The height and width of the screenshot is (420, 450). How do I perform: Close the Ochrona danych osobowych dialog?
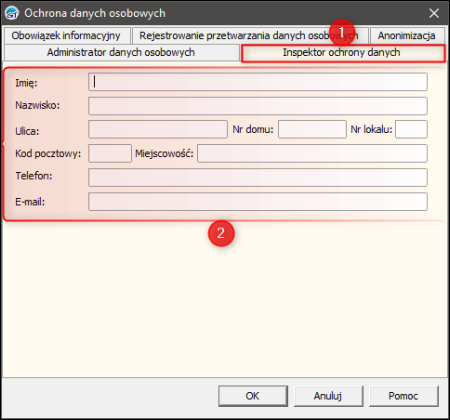(x=434, y=13)
